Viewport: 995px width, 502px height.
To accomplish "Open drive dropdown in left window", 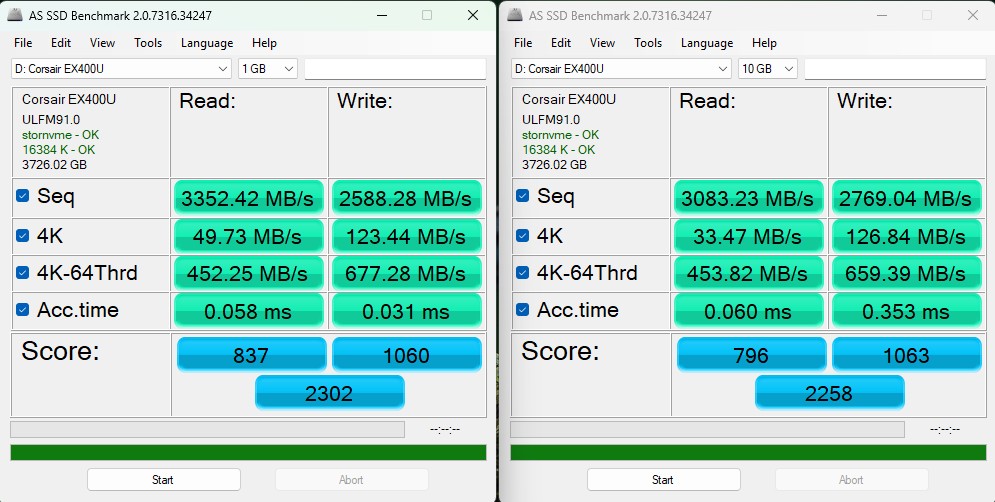I will click(x=121, y=69).
